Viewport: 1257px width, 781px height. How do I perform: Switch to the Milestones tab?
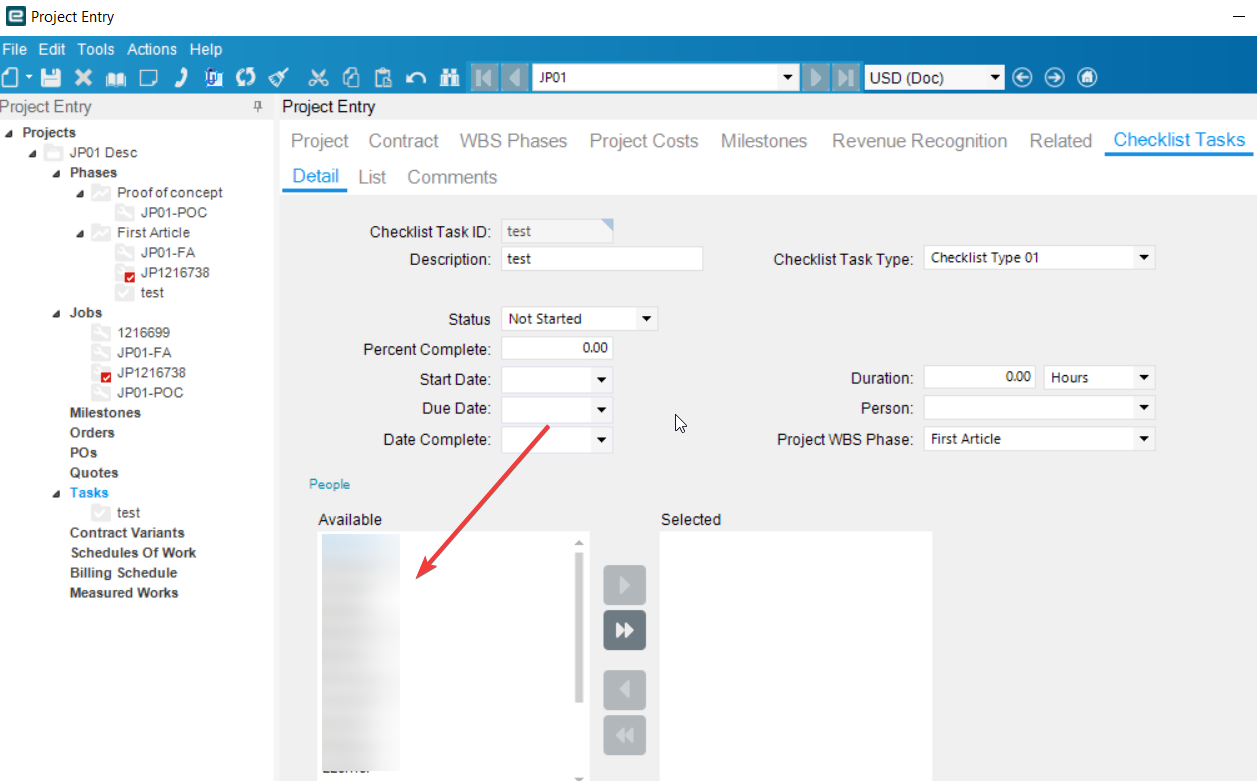pyautogui.click(x=764, y=141)
